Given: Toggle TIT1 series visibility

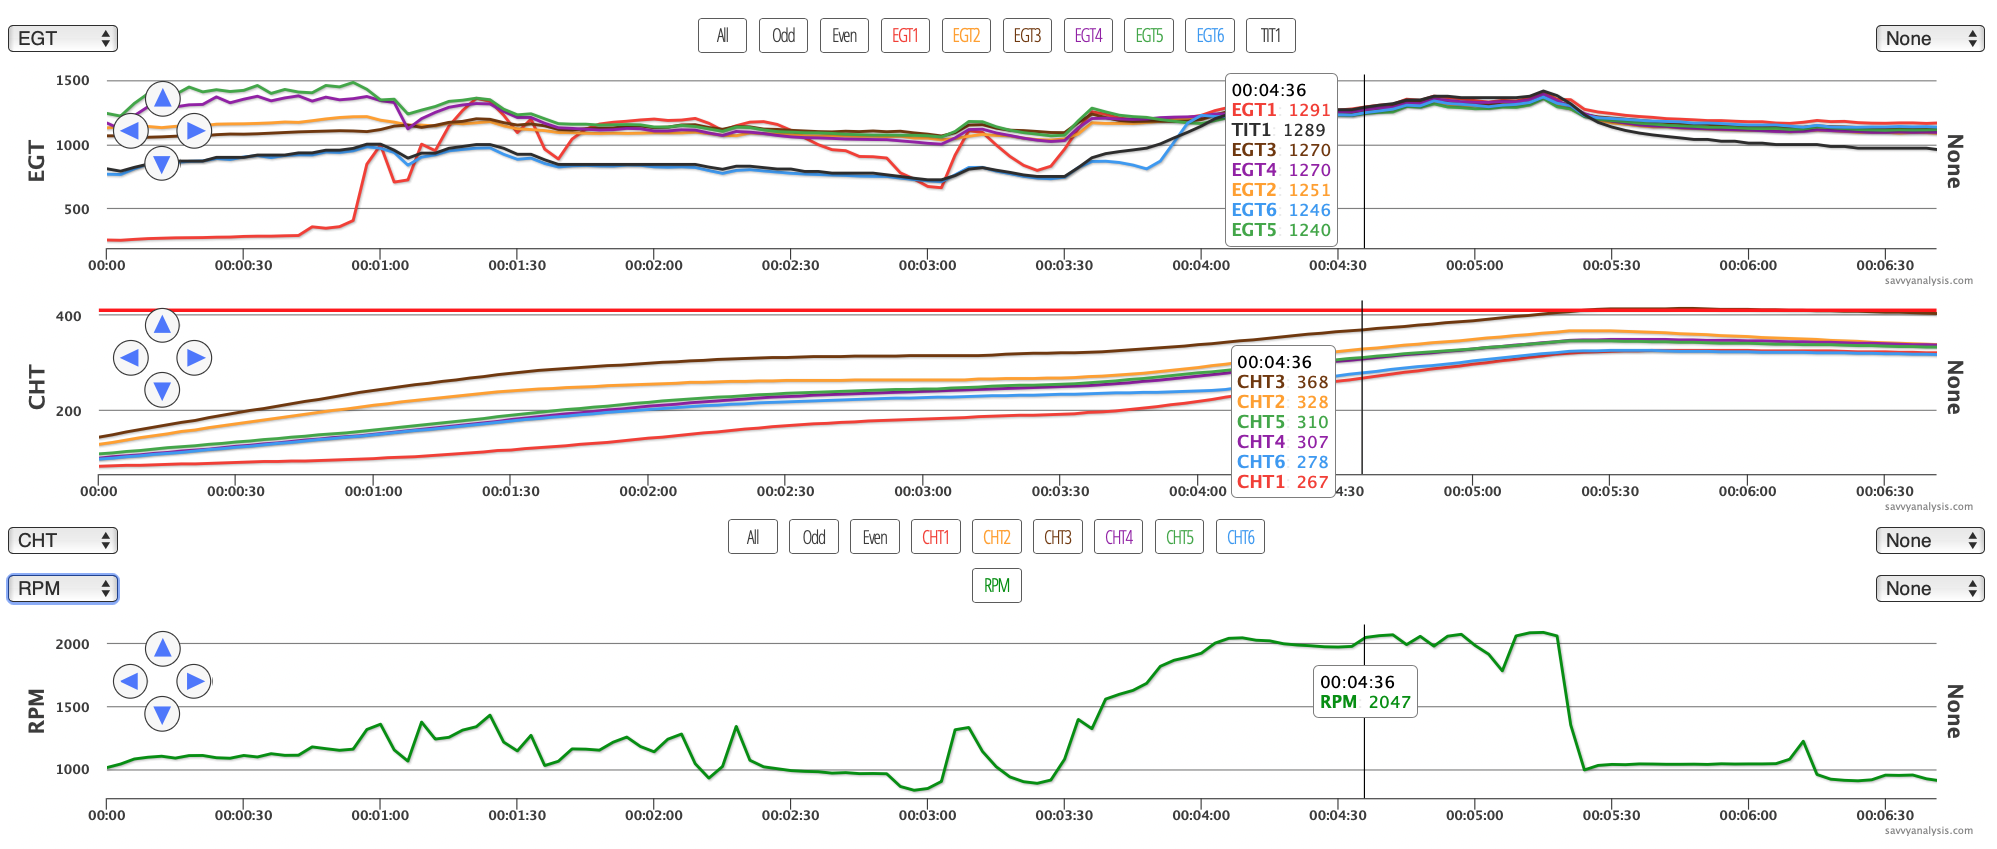Looking at the screenshot, I should pos(1271,36).
